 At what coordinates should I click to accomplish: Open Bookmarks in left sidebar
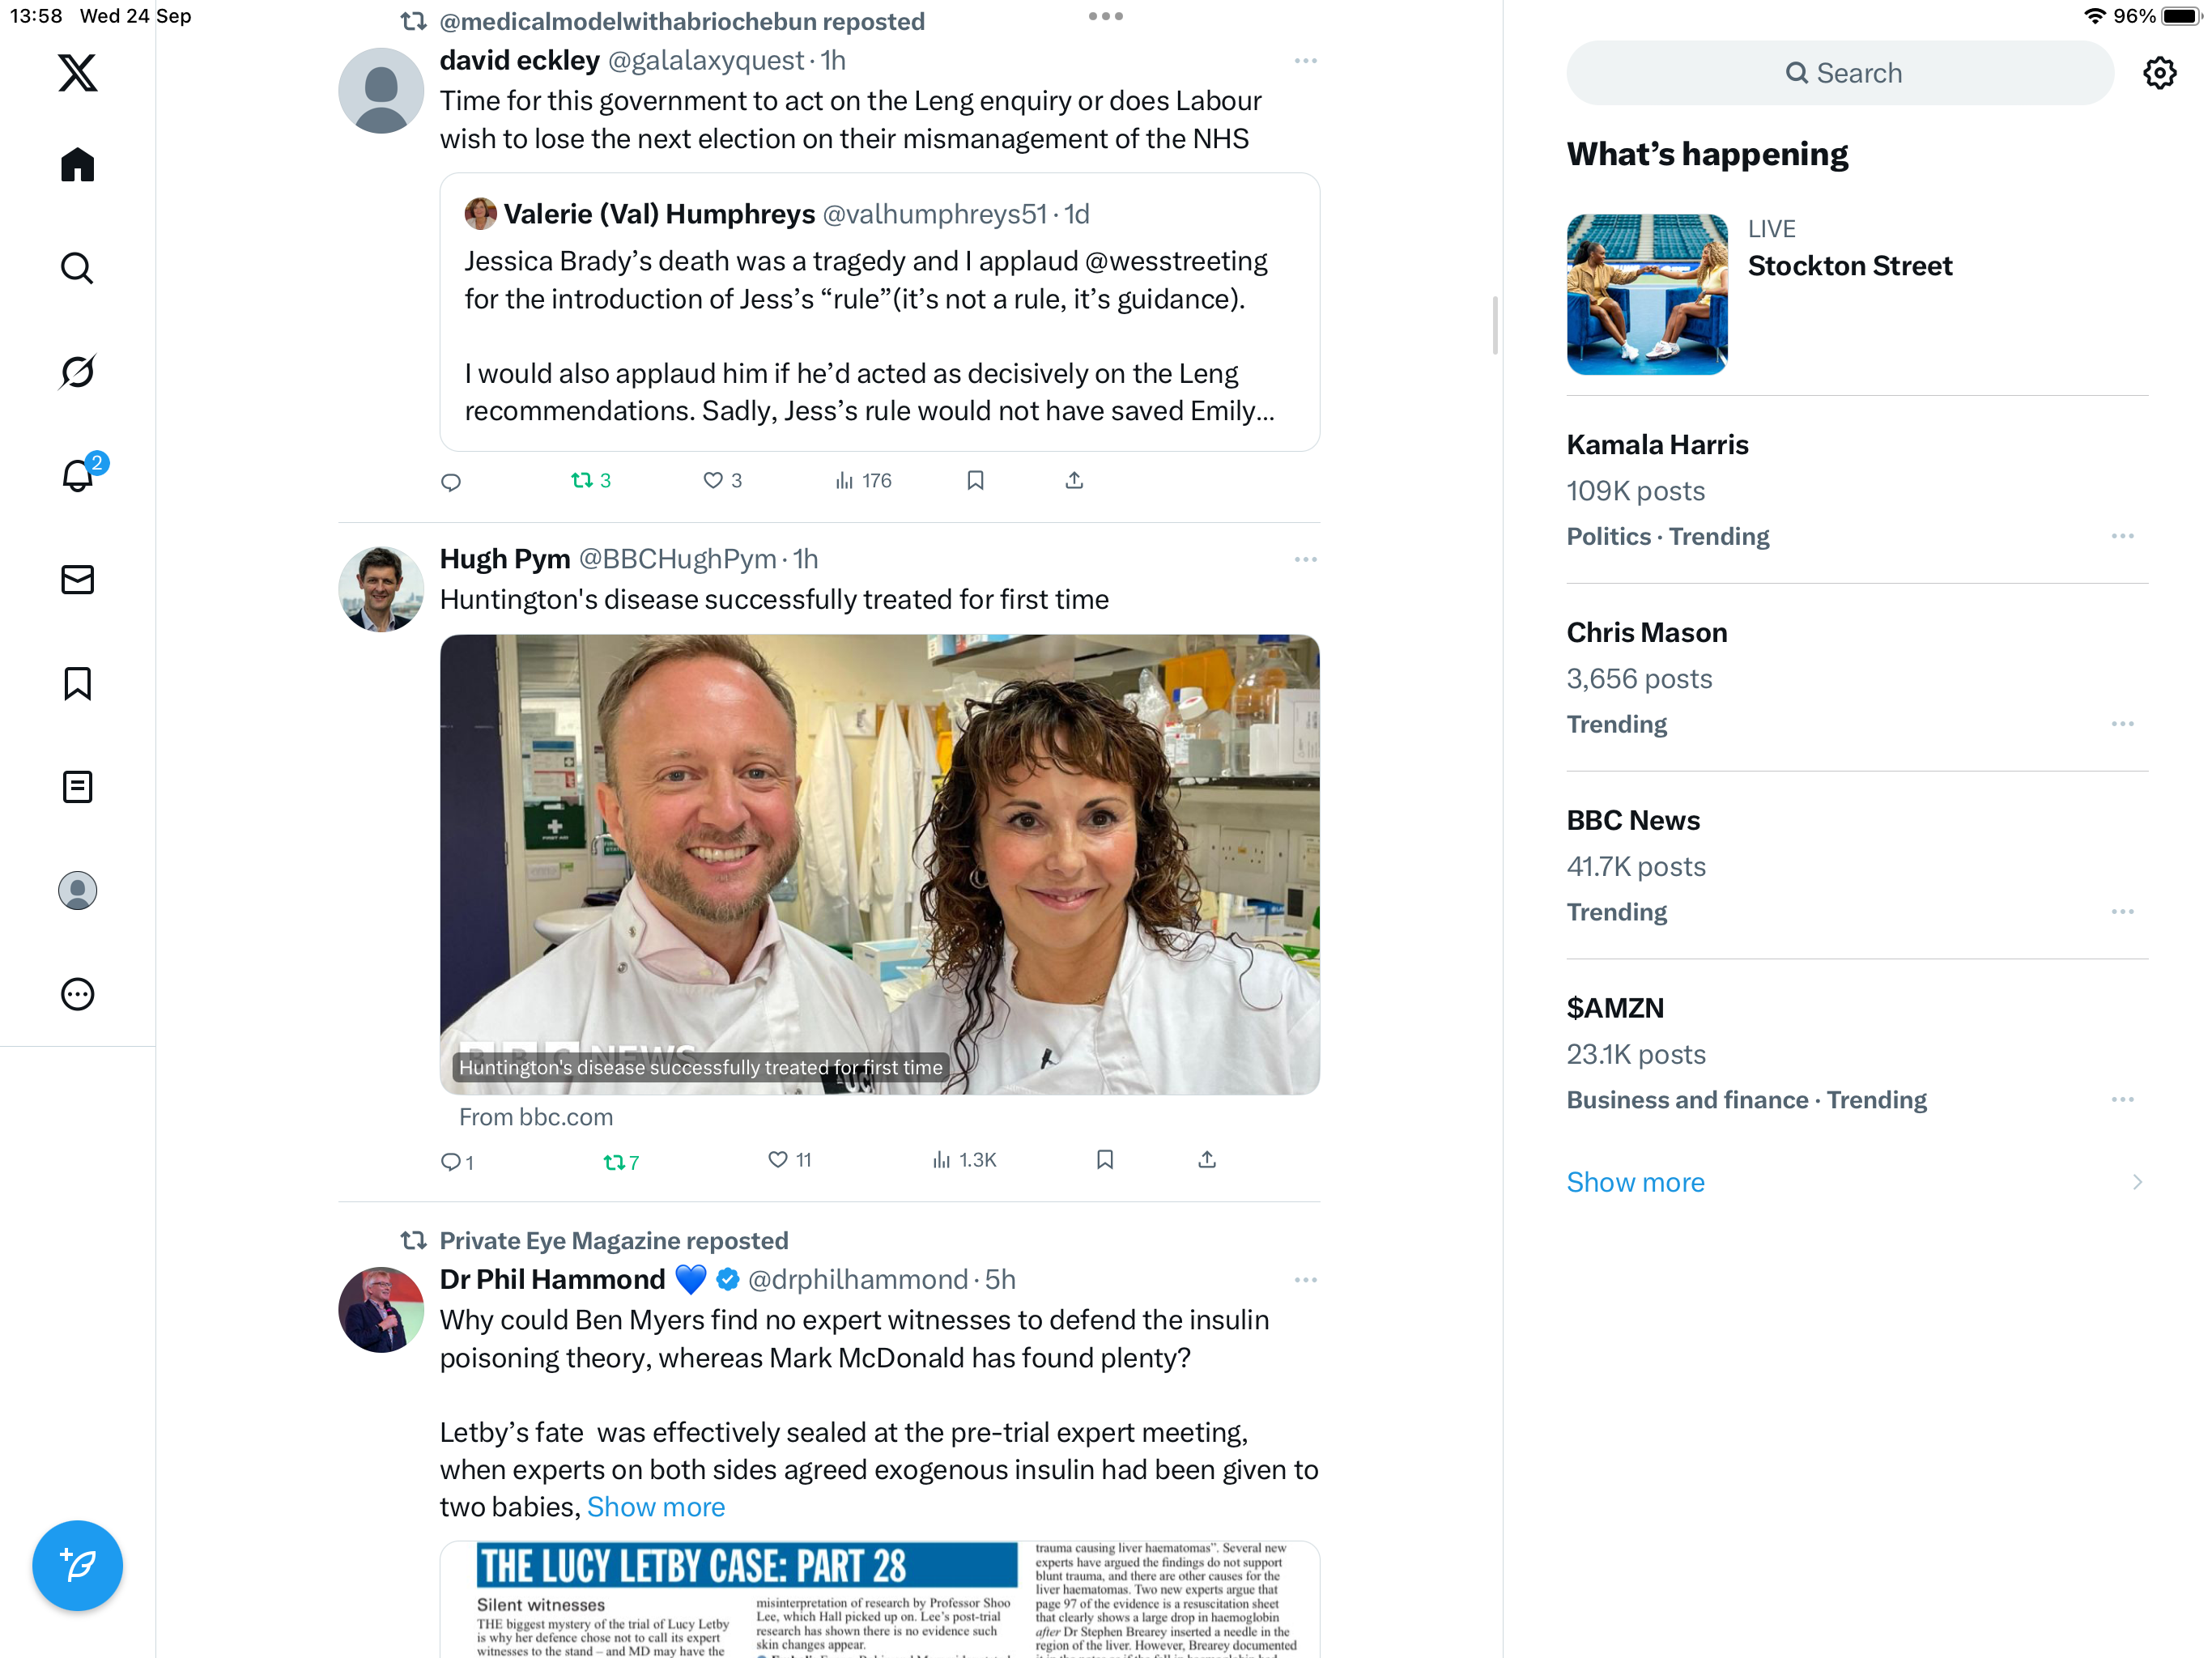tap(77, 684)
